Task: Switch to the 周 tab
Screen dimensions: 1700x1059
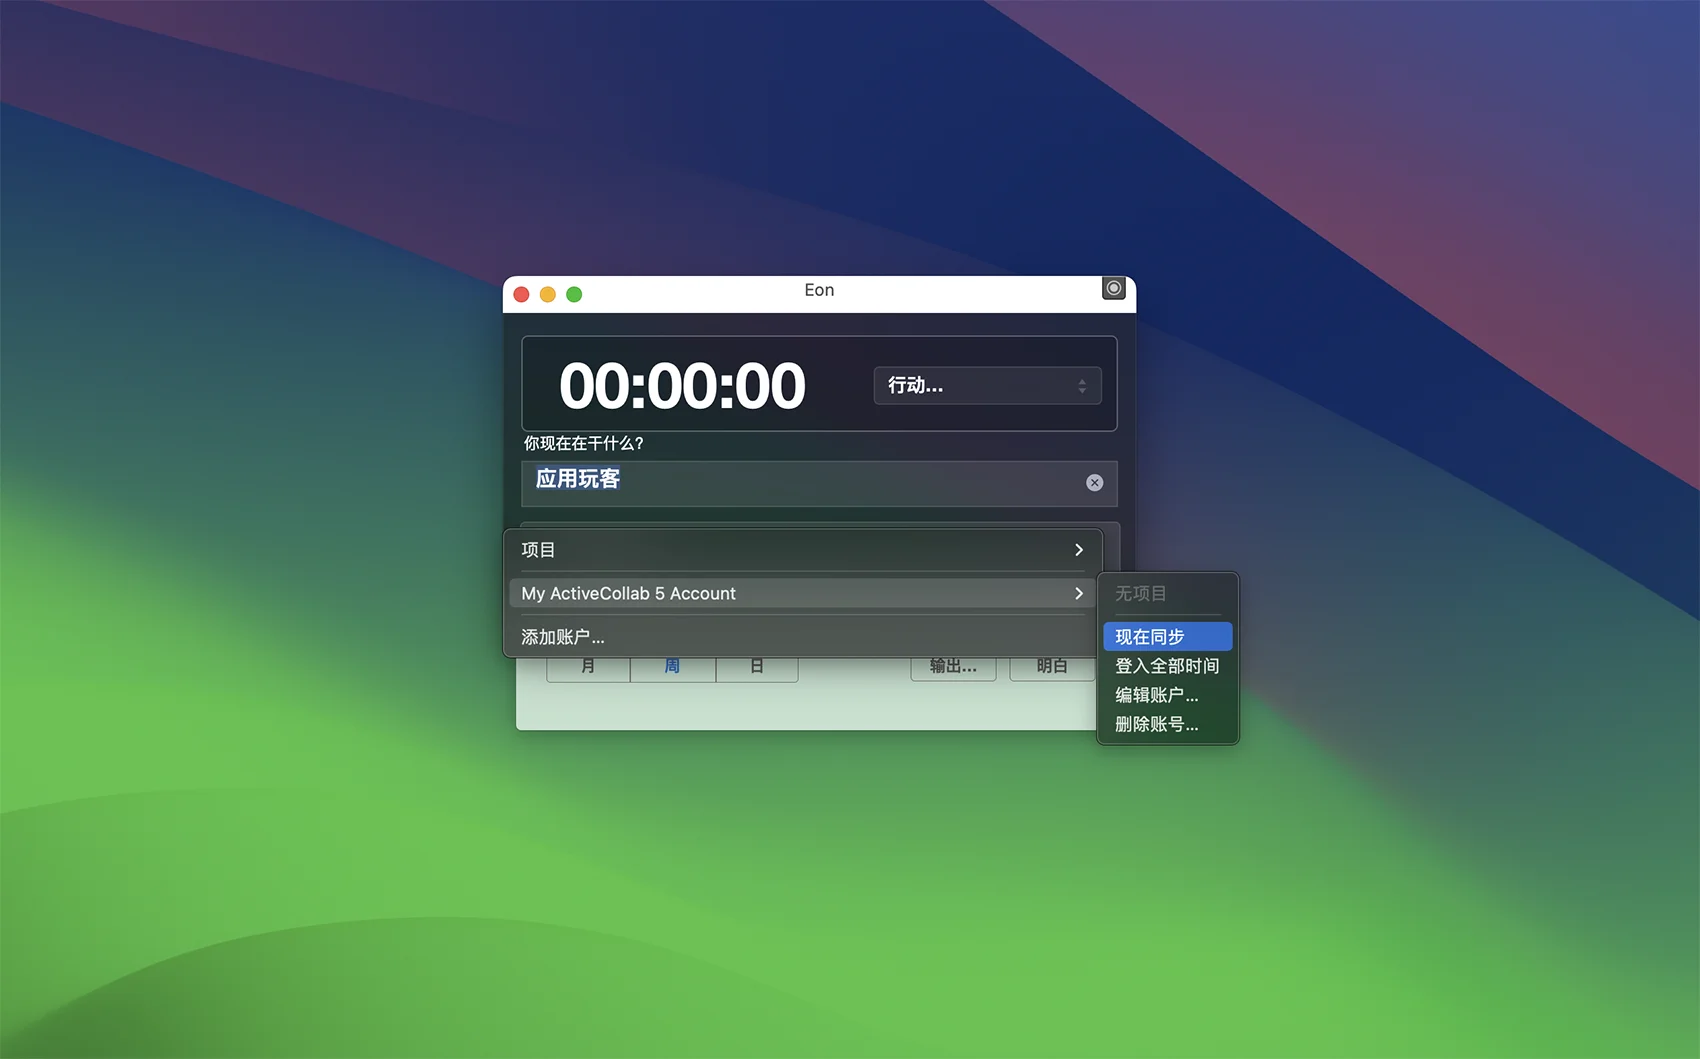Action: pyautogui.click(x=673, y=669)
